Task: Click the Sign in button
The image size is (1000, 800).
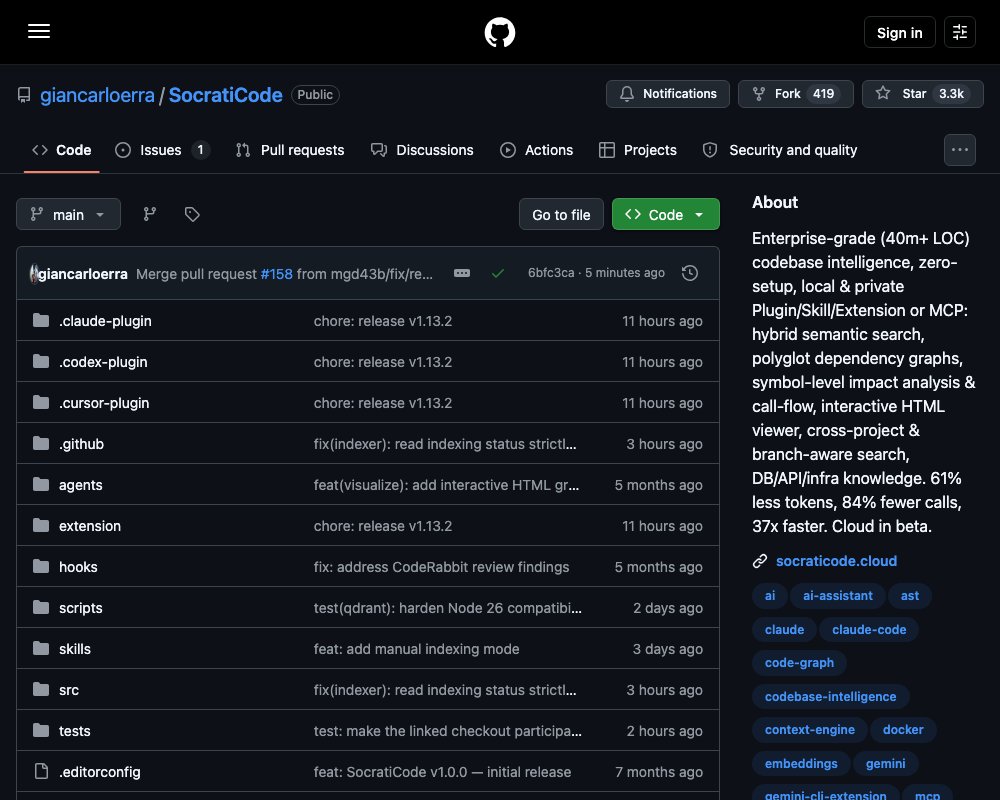Action: pos(899,32)
